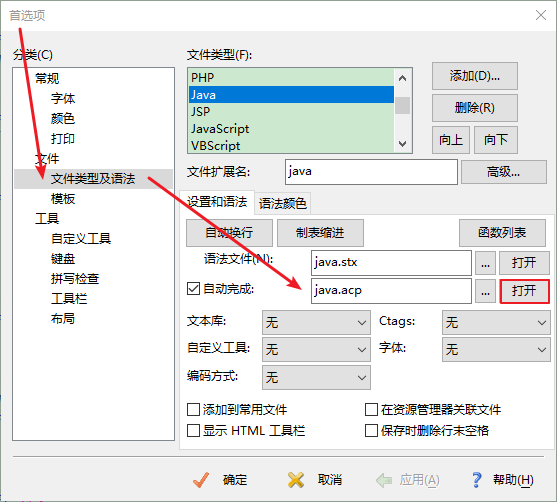The height and width of the screenshot is (502, 558).
Task: Open the 高级... advanced settings
Action: (x=504, y=172)
